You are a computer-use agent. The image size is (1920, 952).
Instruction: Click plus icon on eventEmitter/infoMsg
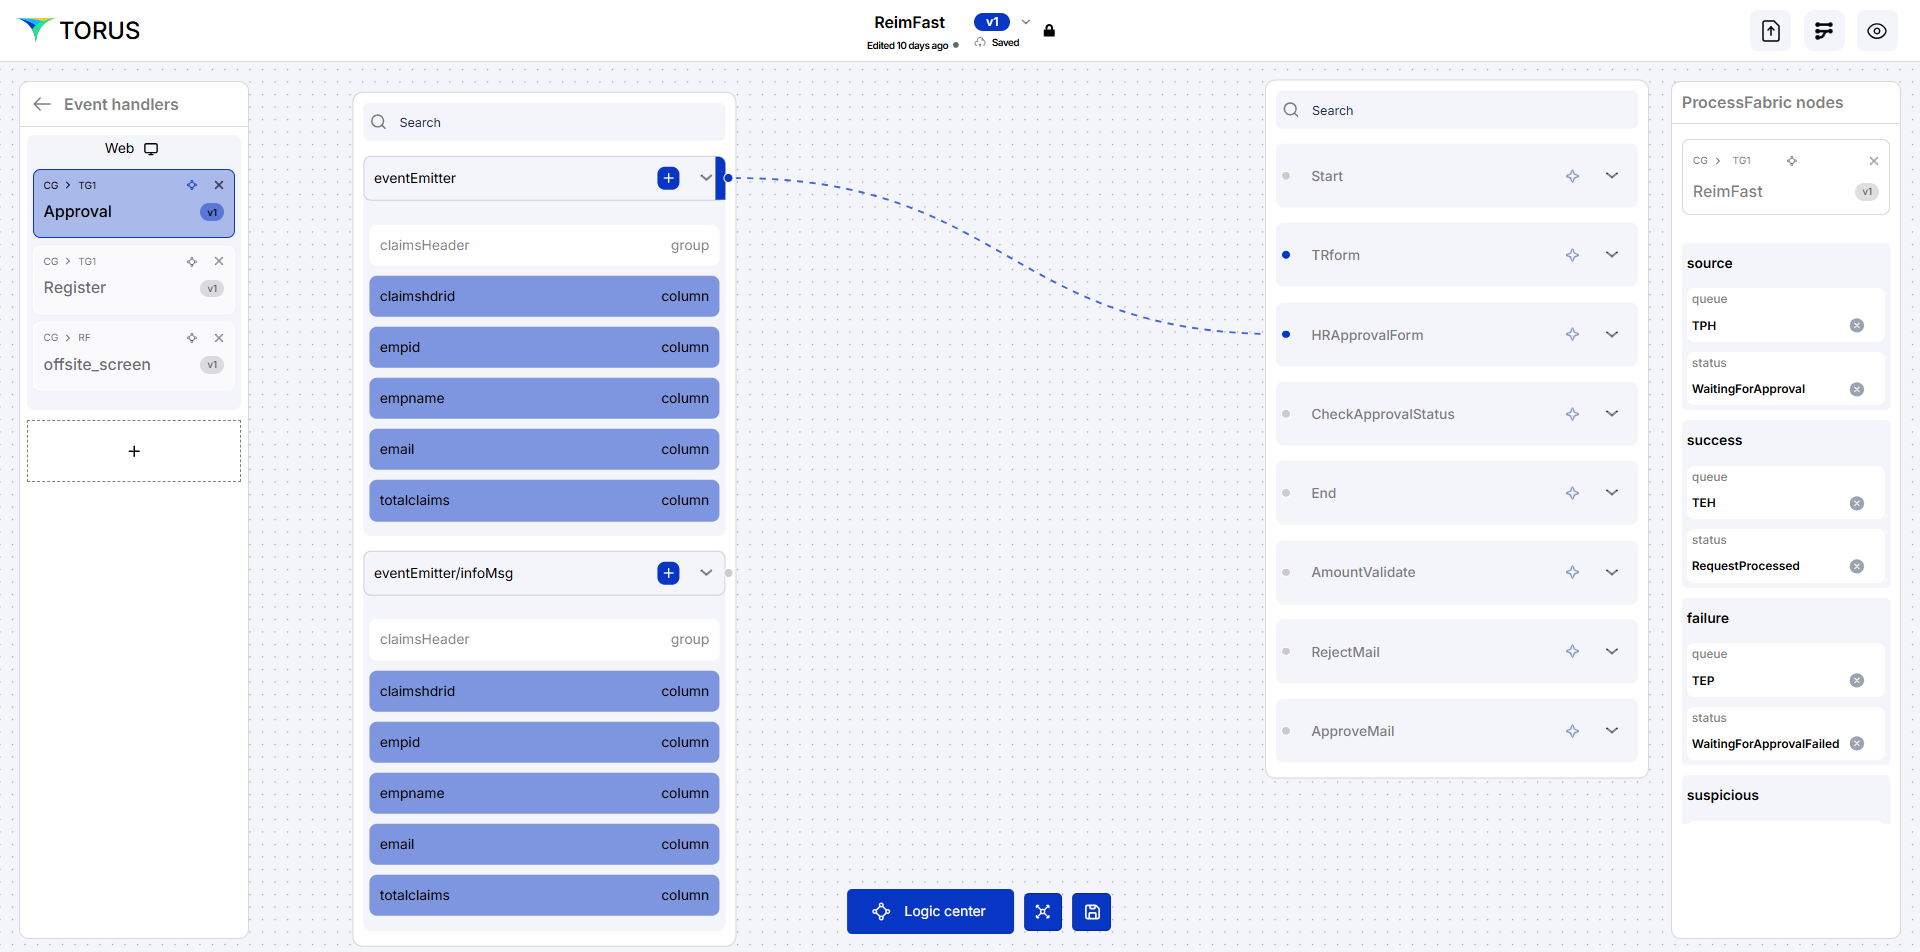point(668,573)
